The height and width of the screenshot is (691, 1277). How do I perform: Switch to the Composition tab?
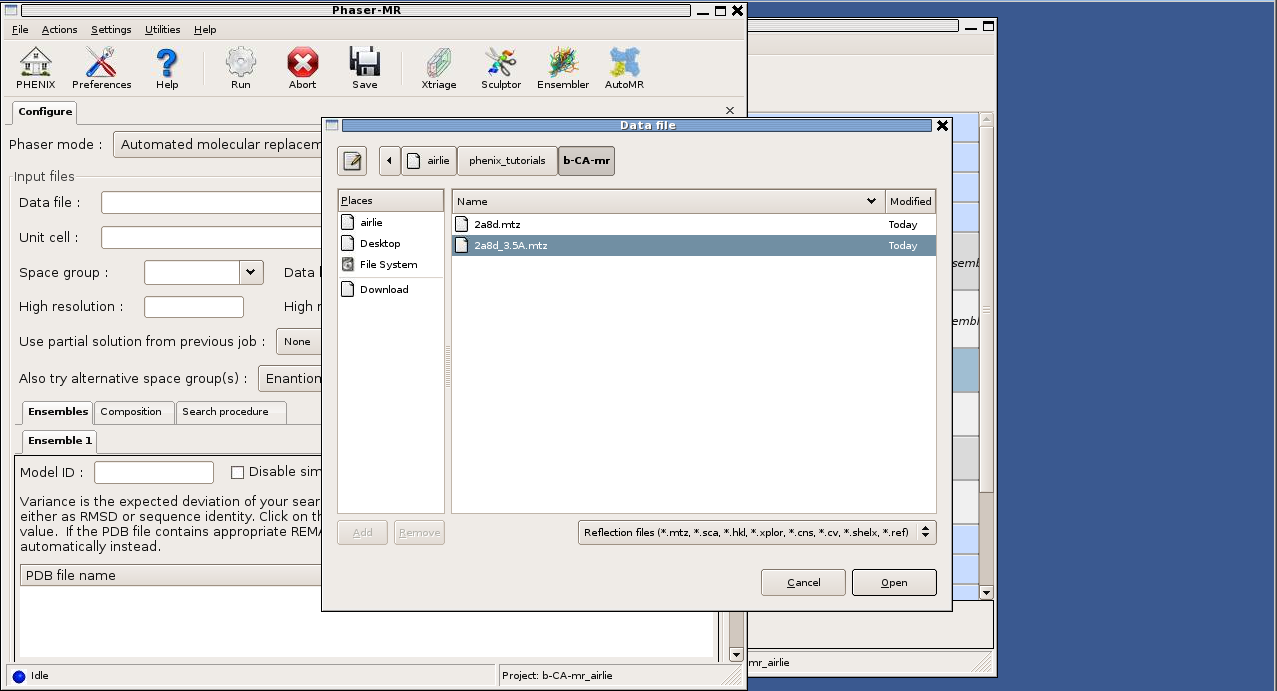[131, 412]
